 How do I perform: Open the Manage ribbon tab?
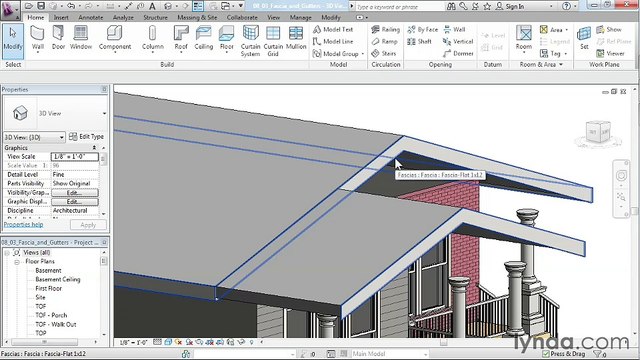click(x=300, y=18)
